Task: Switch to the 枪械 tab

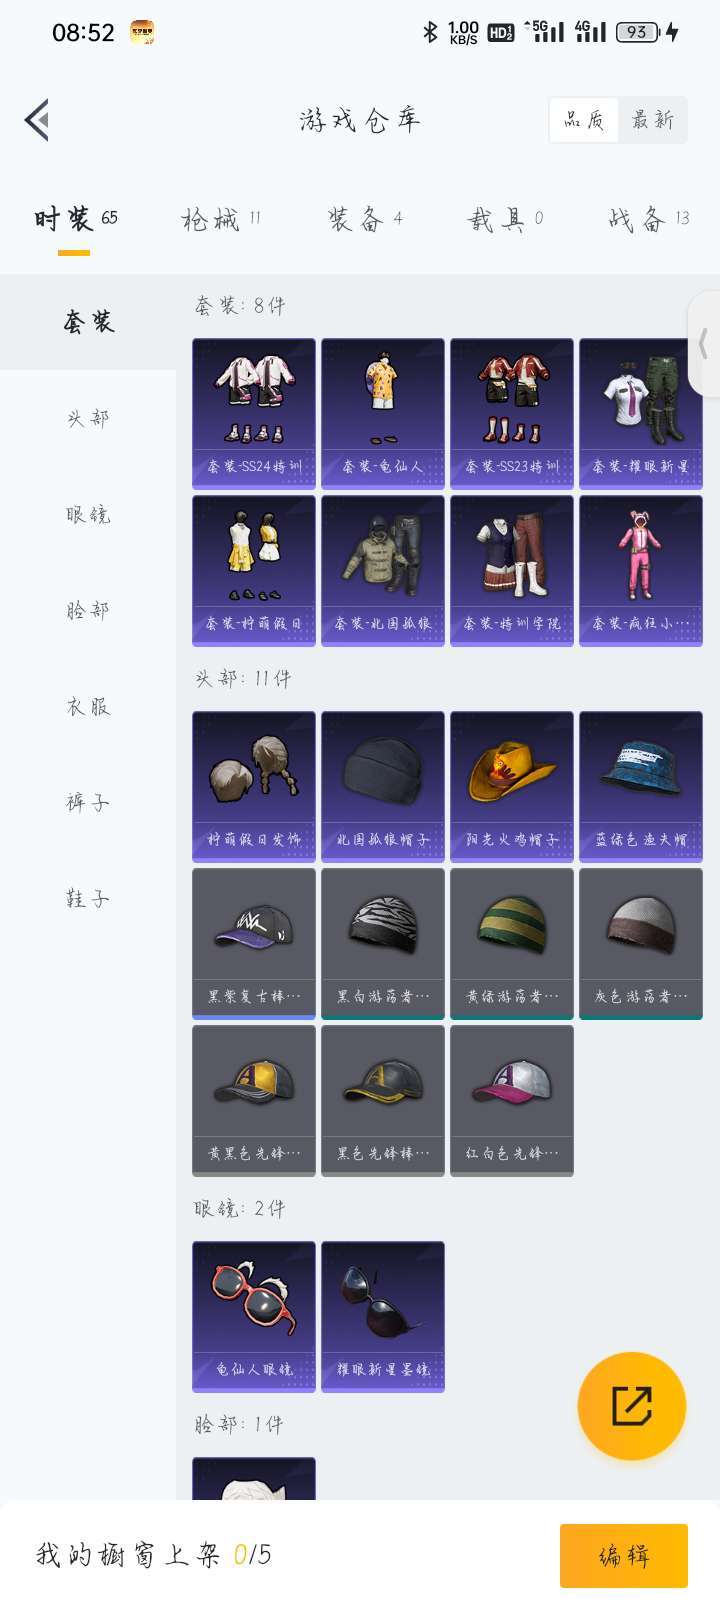Action: 221,219
